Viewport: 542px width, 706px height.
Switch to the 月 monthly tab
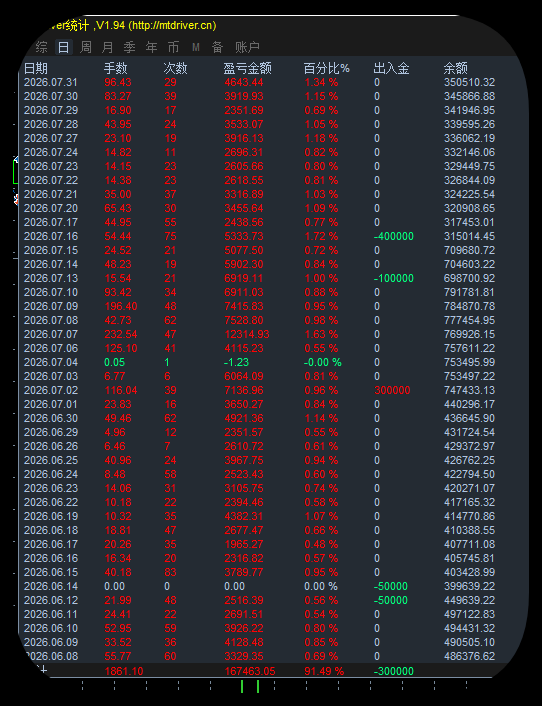pyautogui.click(x=108, y=47)
